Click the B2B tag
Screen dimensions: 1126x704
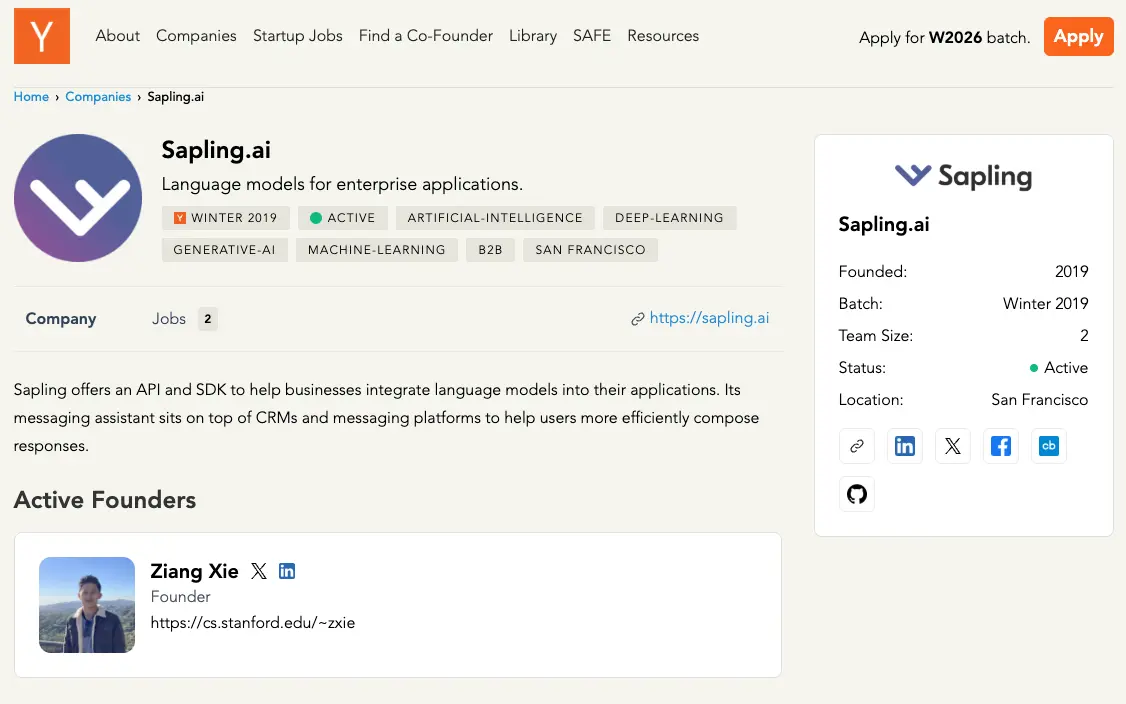pyautogui.click(x=490, y=250)
